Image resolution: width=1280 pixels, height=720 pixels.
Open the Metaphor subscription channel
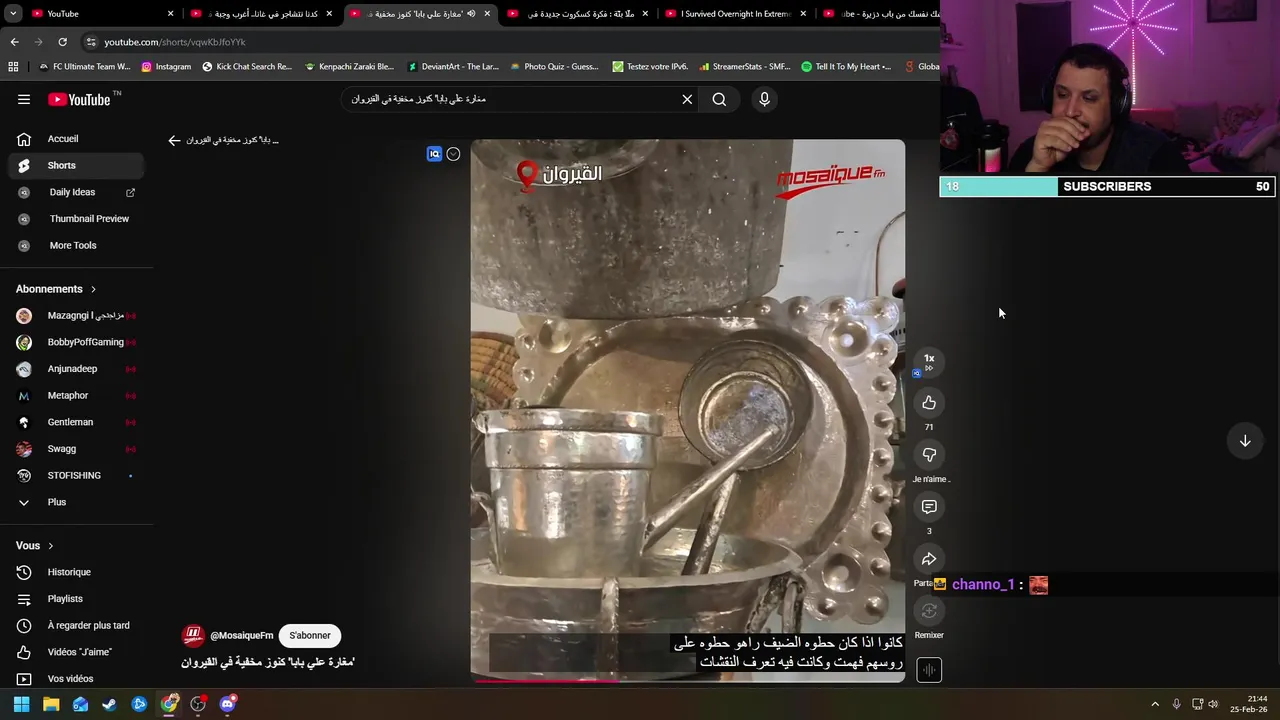(x=77, y=395)
